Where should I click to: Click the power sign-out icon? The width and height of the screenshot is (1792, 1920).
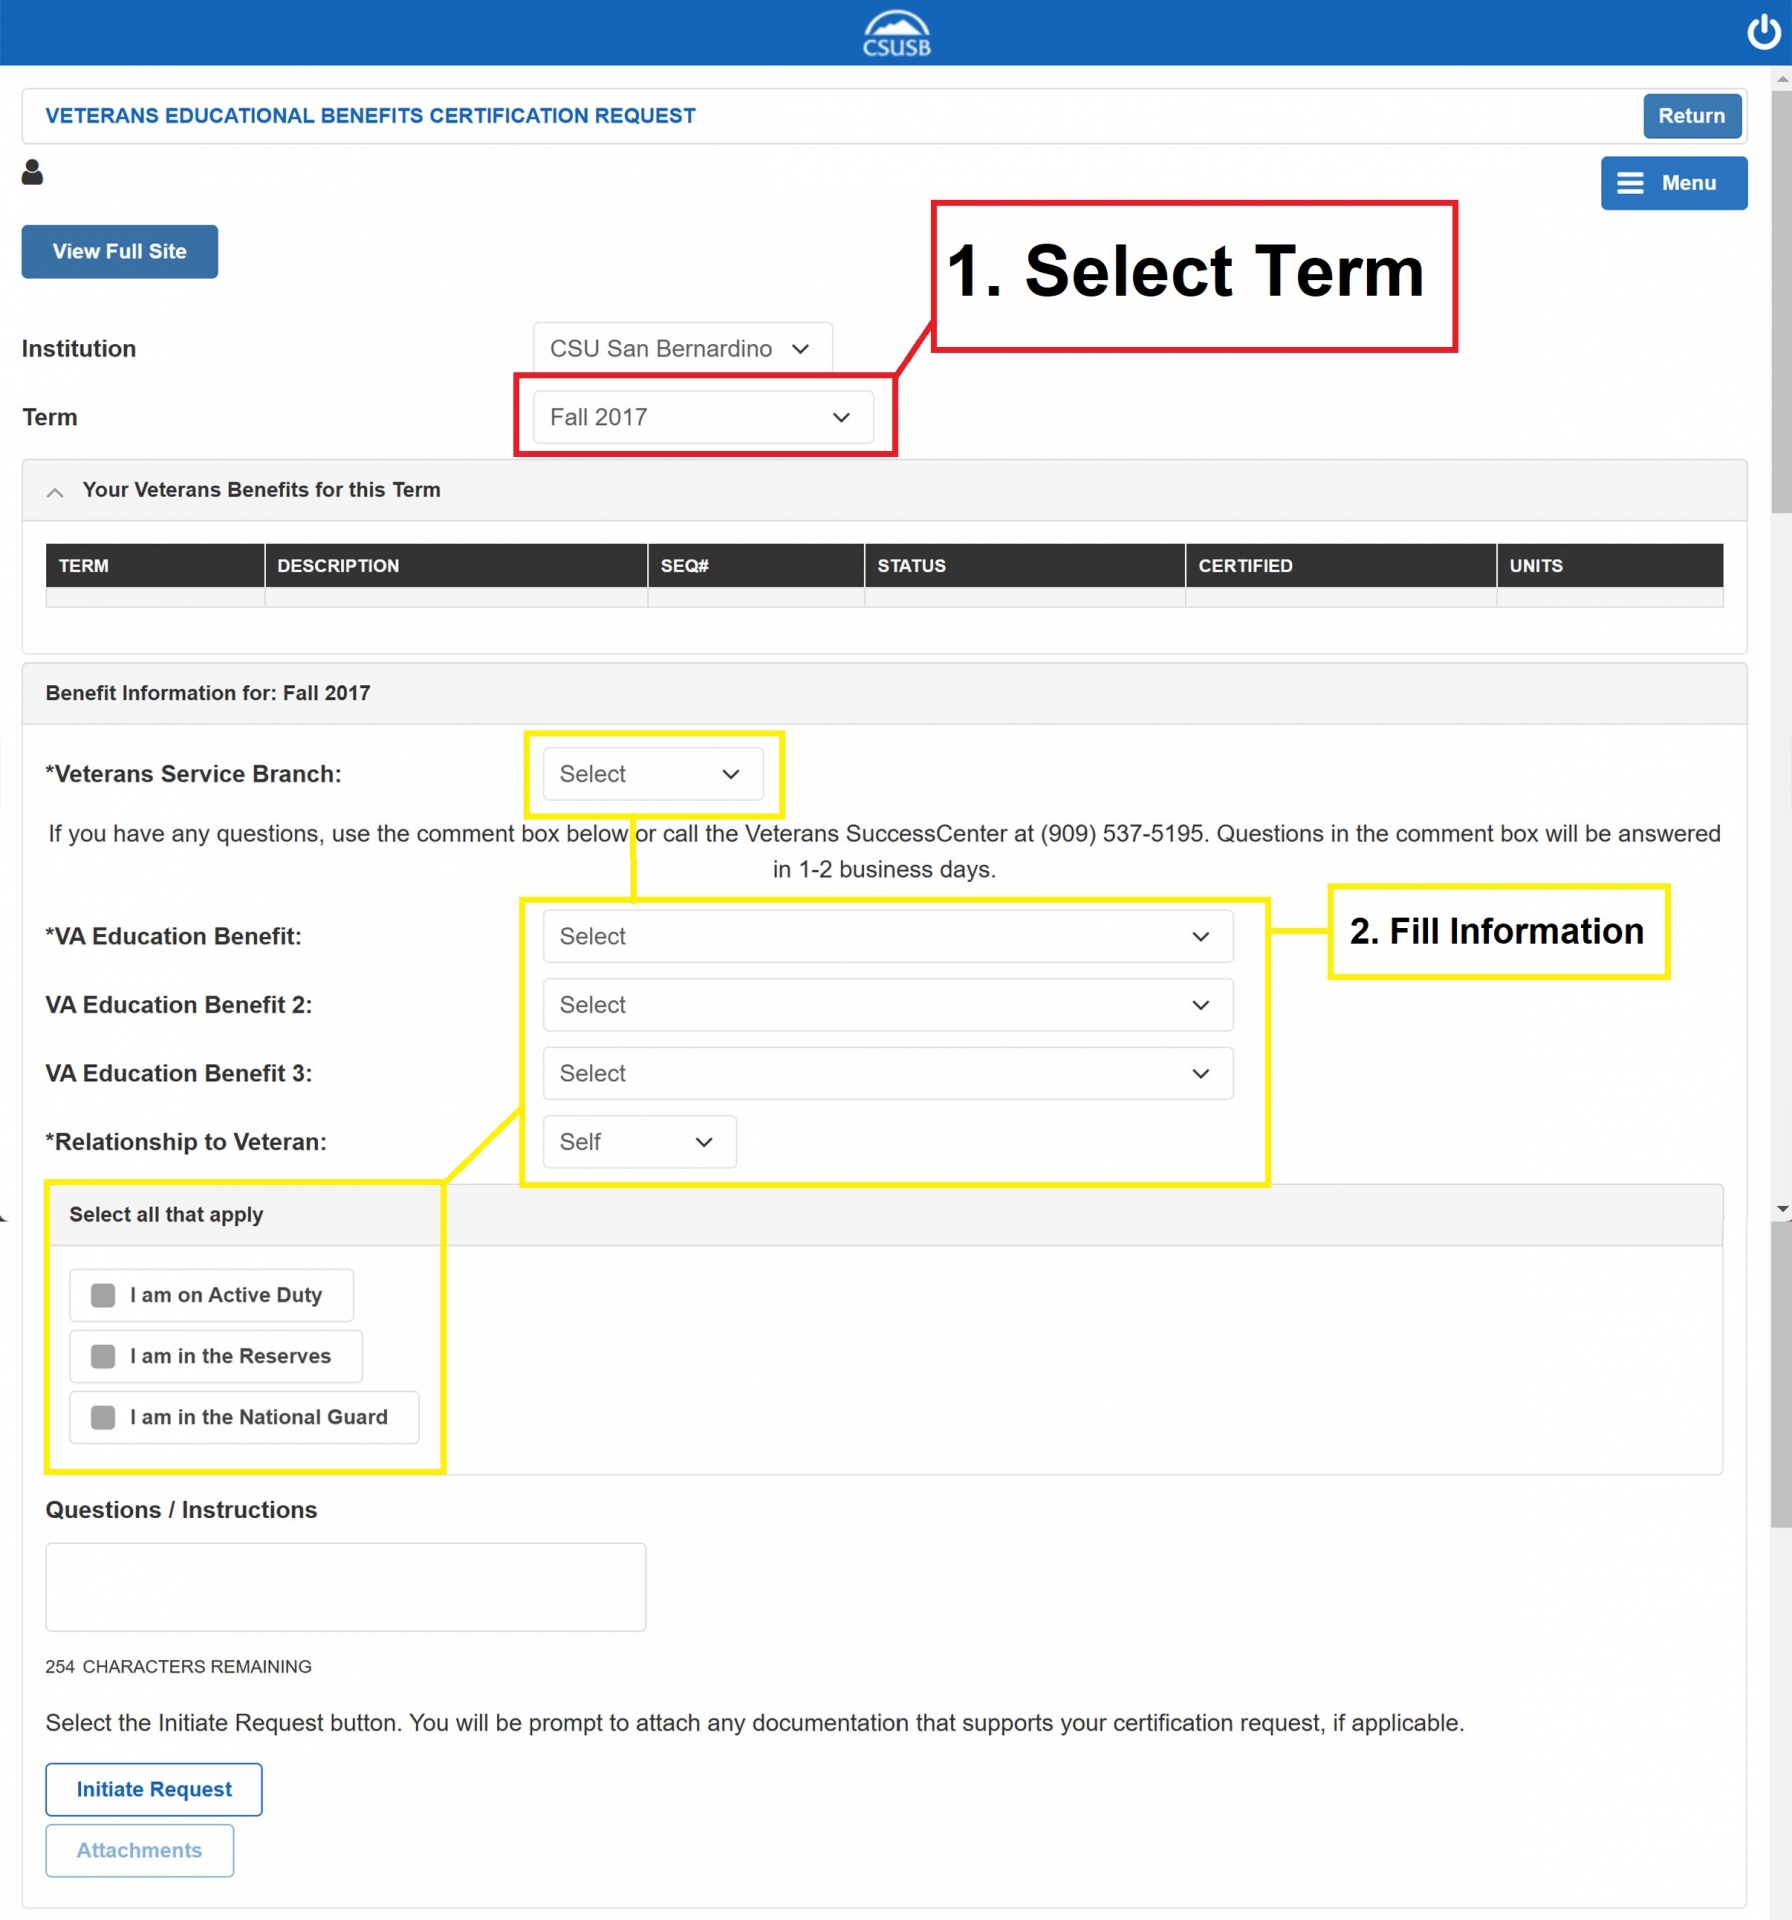pyautogui.click(x=1763, y=32)
